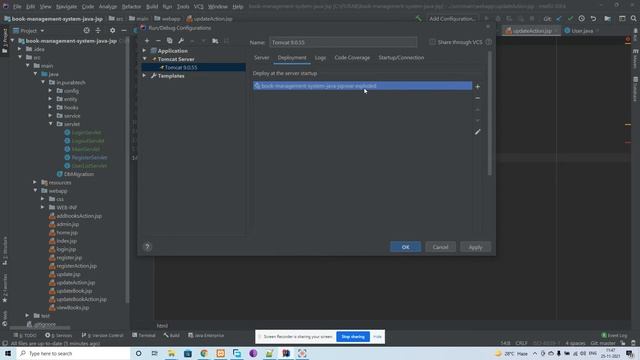Select war exploded artifact row in deploy list
This screenshot has width=640, height=360.
362,86
